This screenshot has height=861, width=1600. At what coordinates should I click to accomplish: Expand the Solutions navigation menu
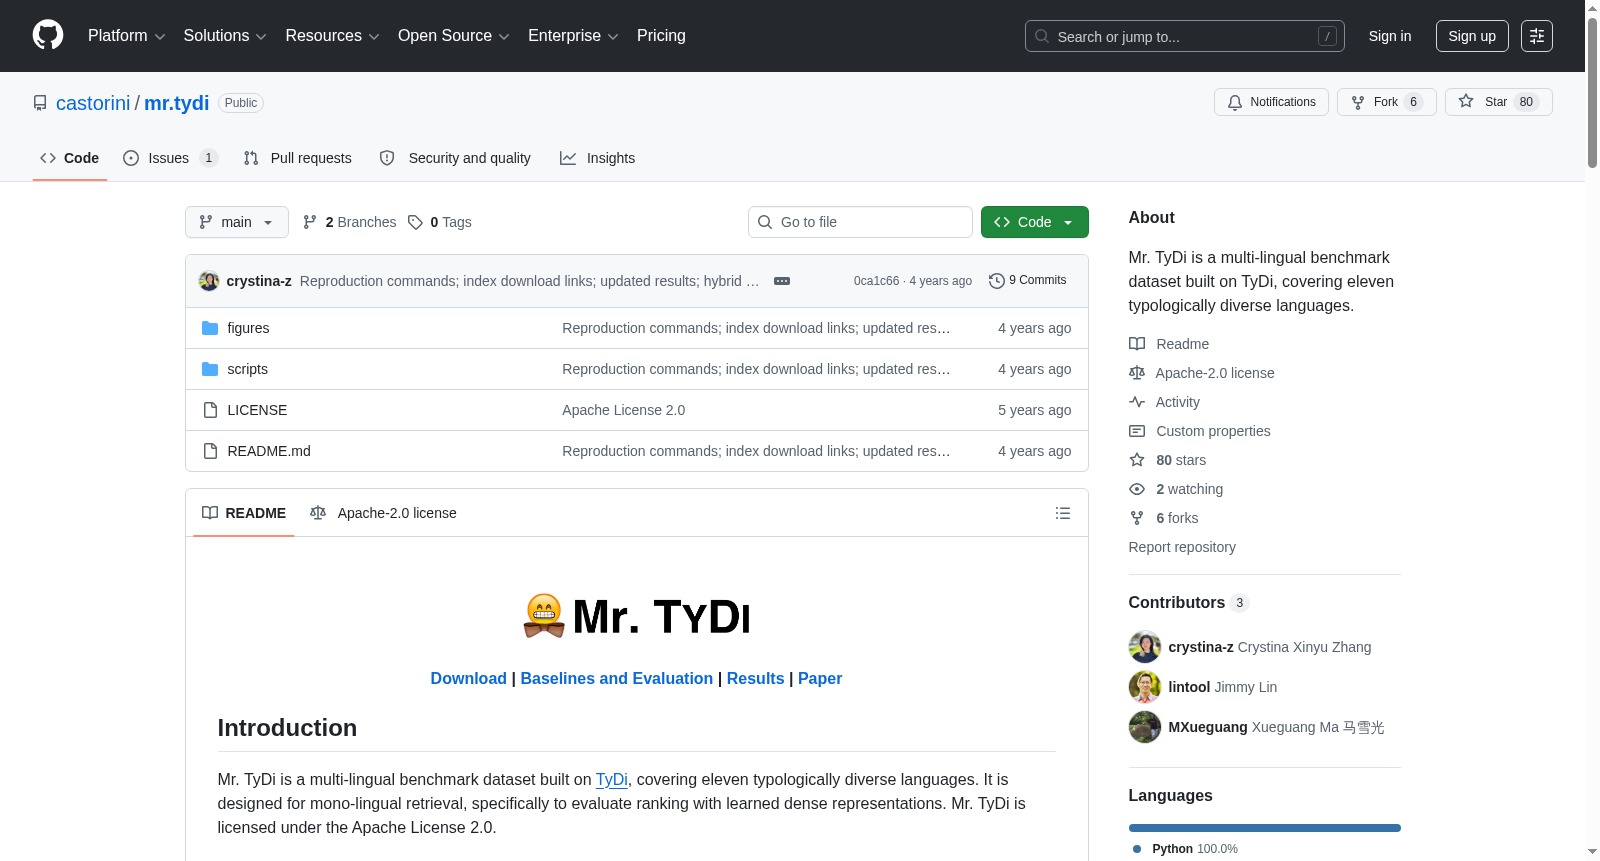225,36
